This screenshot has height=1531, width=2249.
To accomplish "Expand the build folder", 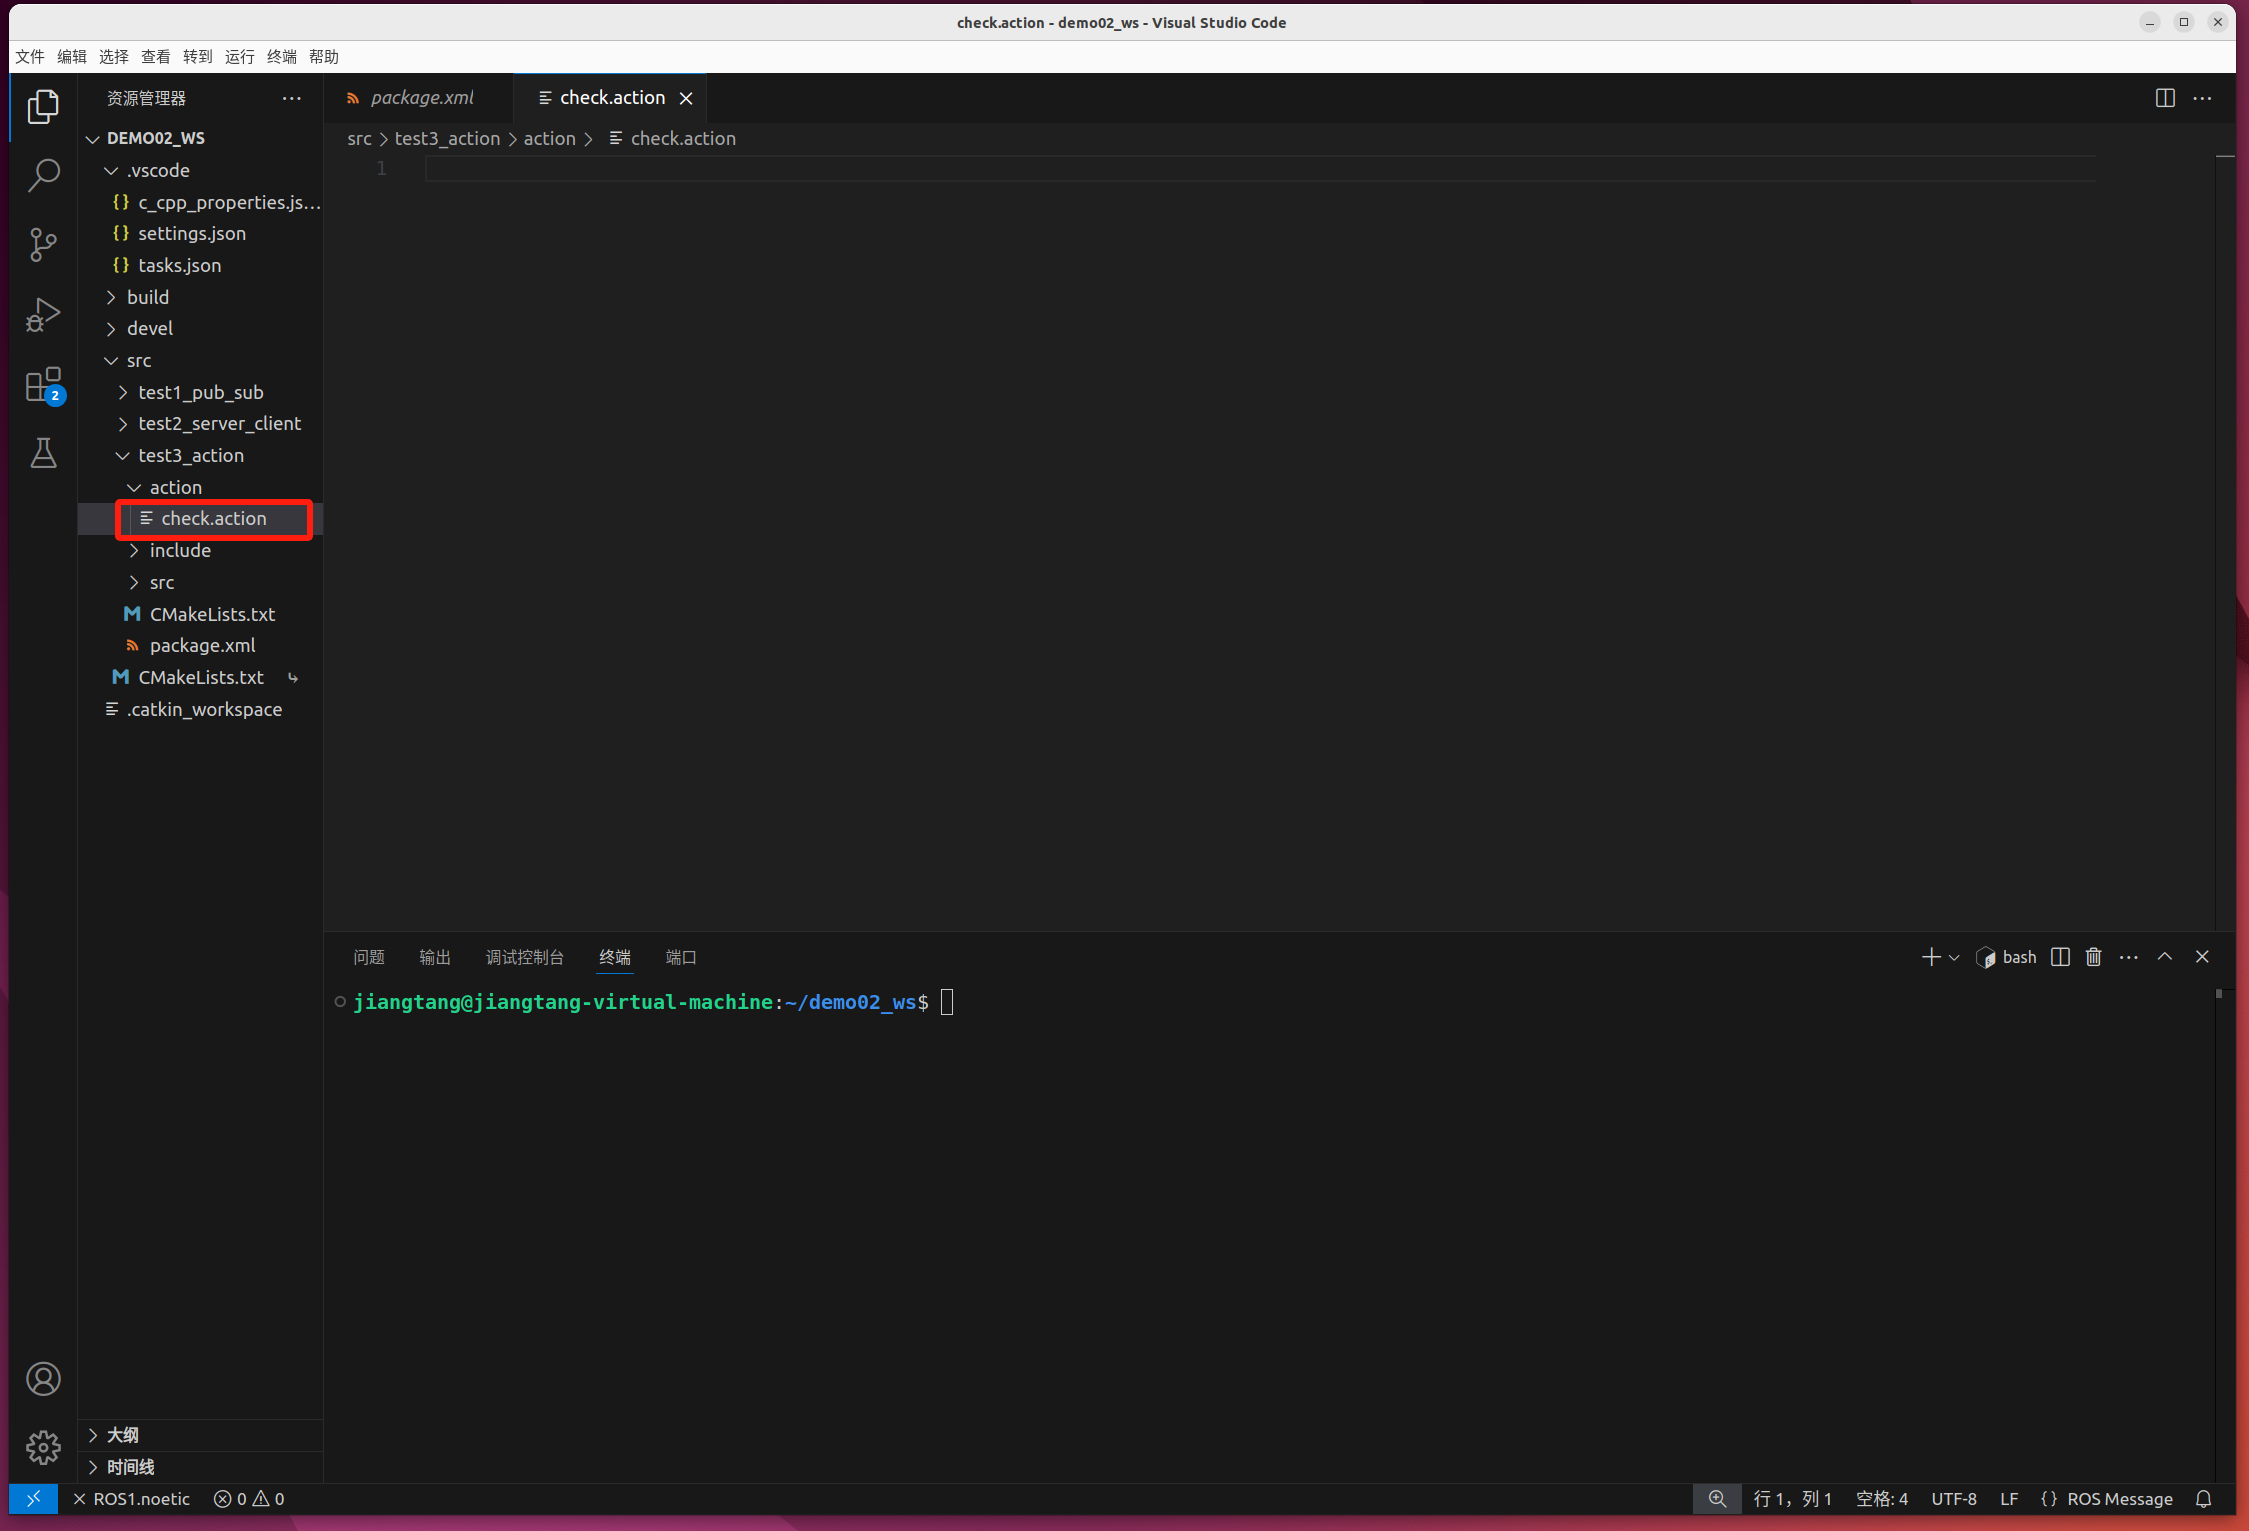I will pyautogui.click(x=148, y=297).
